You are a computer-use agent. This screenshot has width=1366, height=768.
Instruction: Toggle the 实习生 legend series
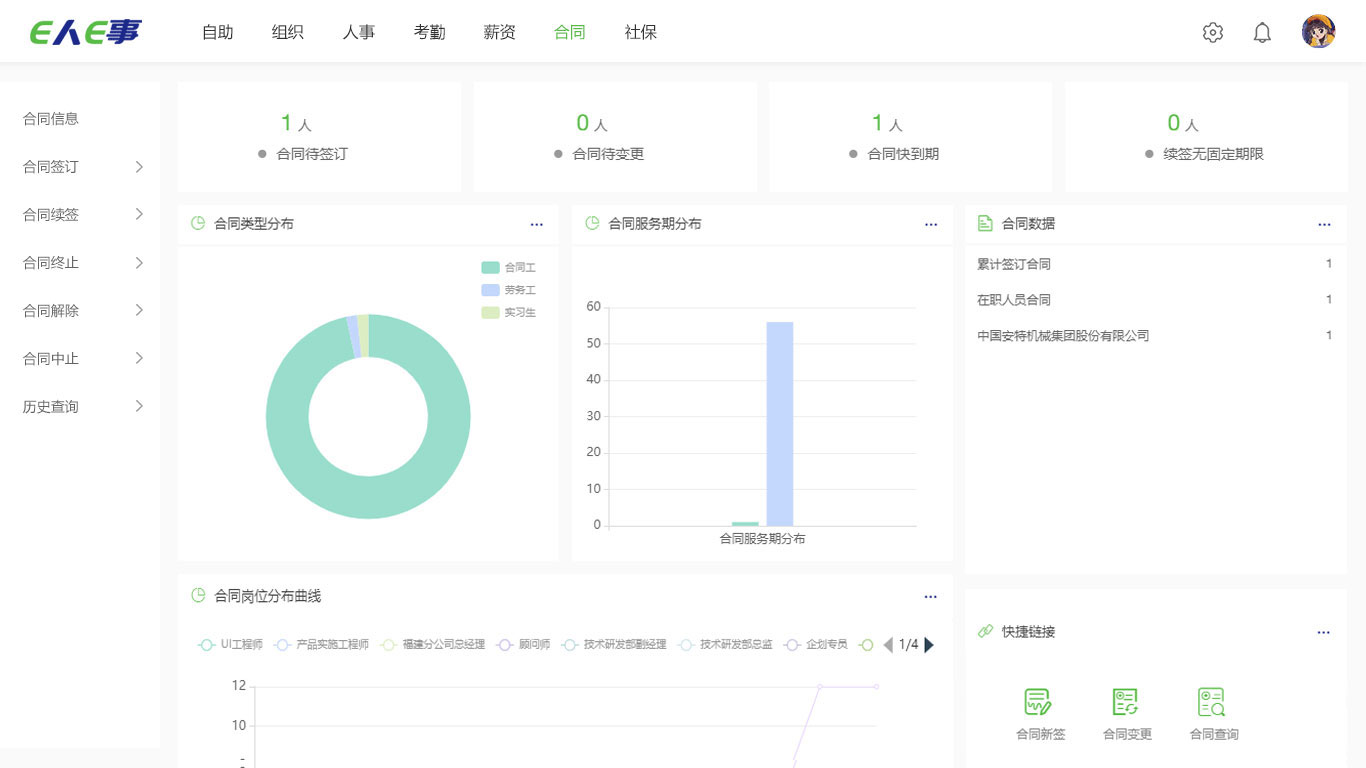509,313
